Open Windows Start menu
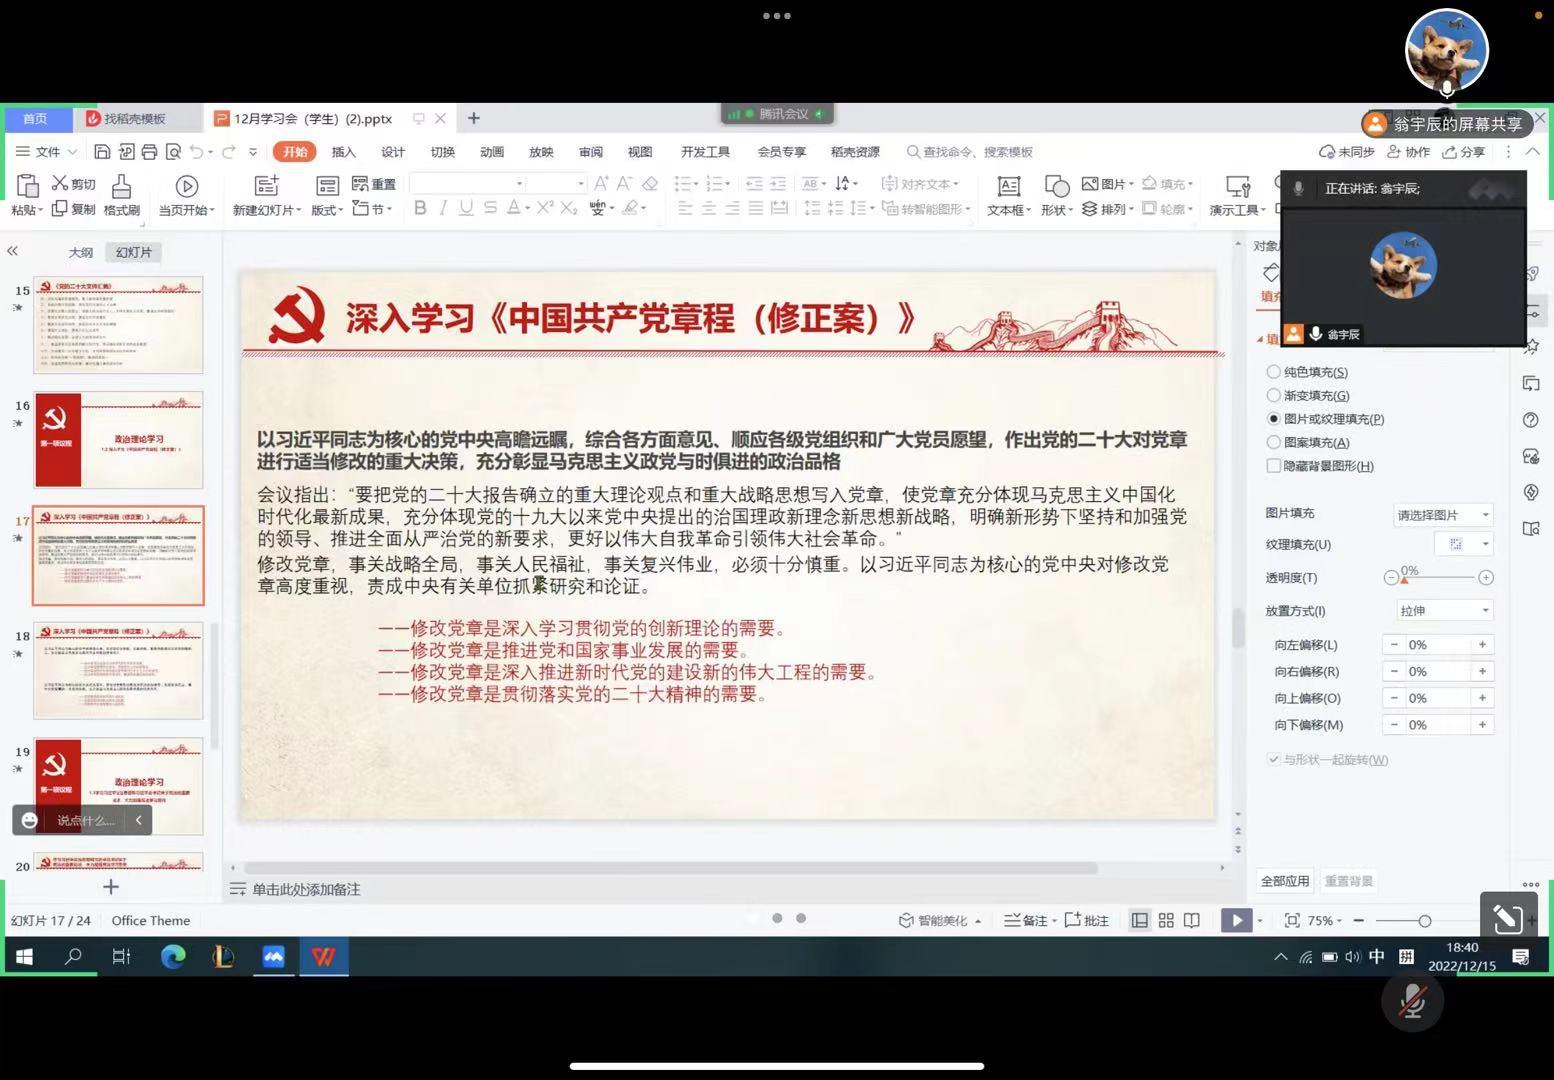1554x1080 pixels. (24, 957)
